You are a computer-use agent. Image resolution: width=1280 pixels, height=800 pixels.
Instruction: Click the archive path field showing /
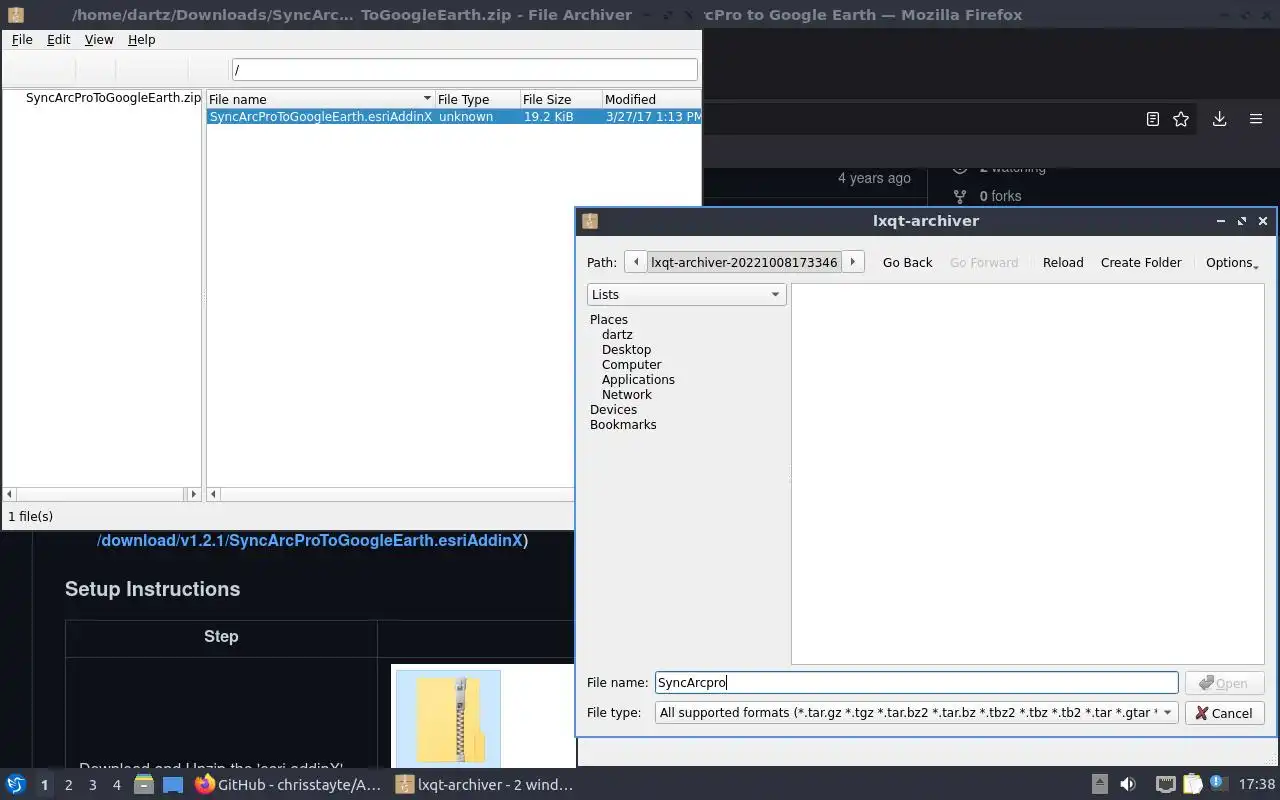464,69
